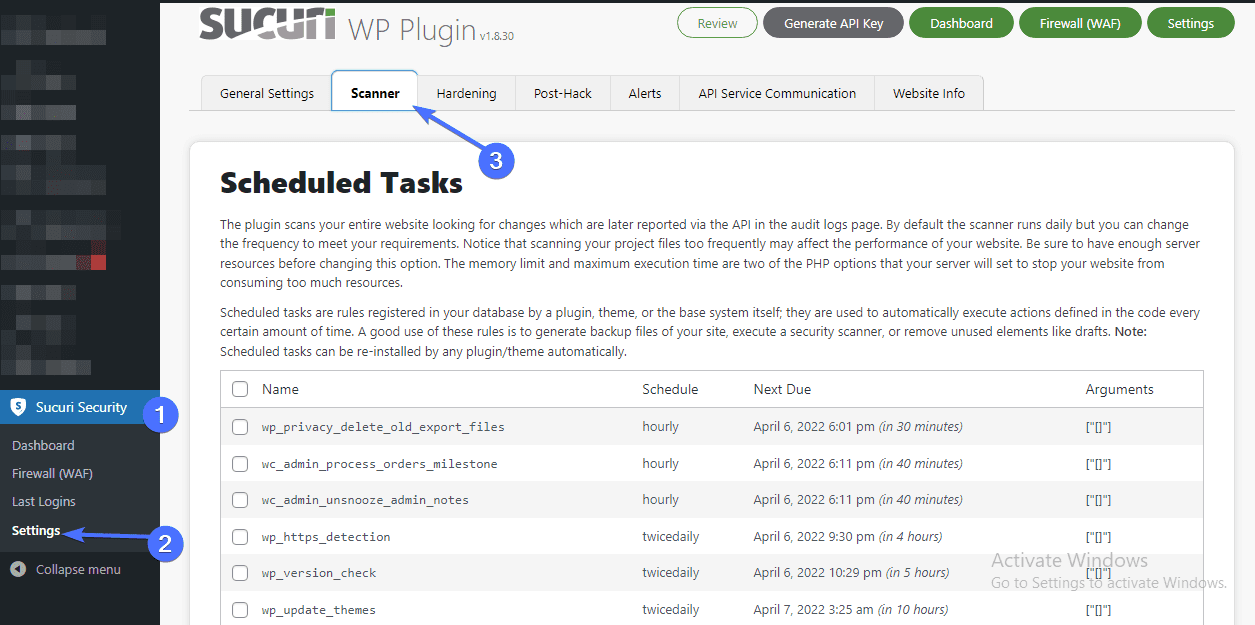Click the Sucuri shield icon in sidebar
1255x625 pixels.
click(18, 407)
